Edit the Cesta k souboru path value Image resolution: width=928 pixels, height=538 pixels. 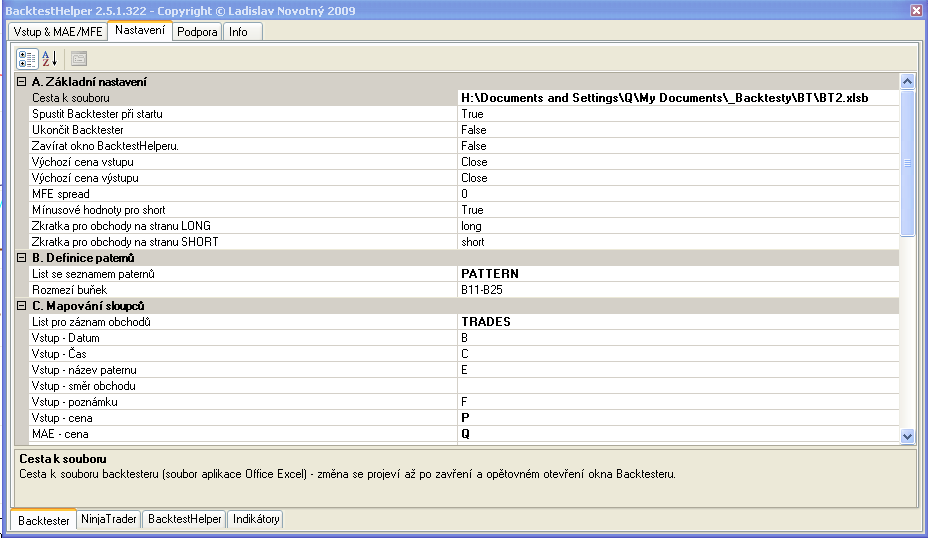pyautogui.click(x=678, y=98)
